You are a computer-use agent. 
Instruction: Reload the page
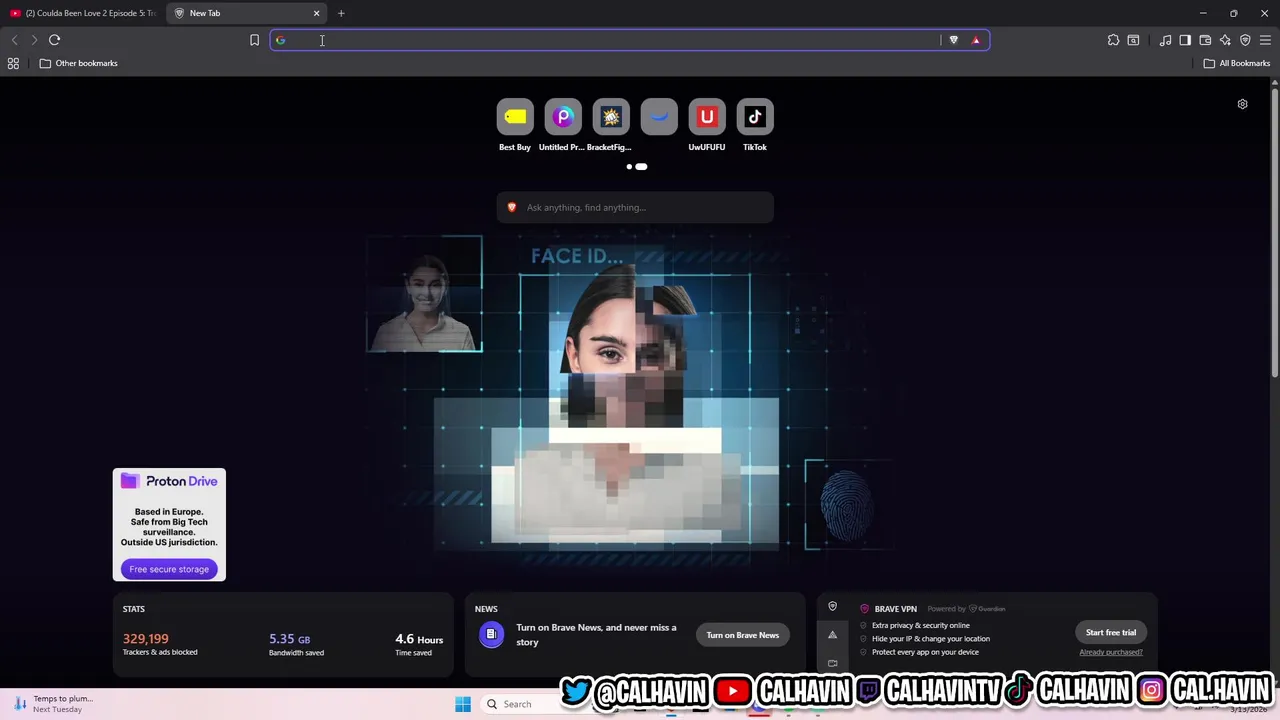click(54, 40)
